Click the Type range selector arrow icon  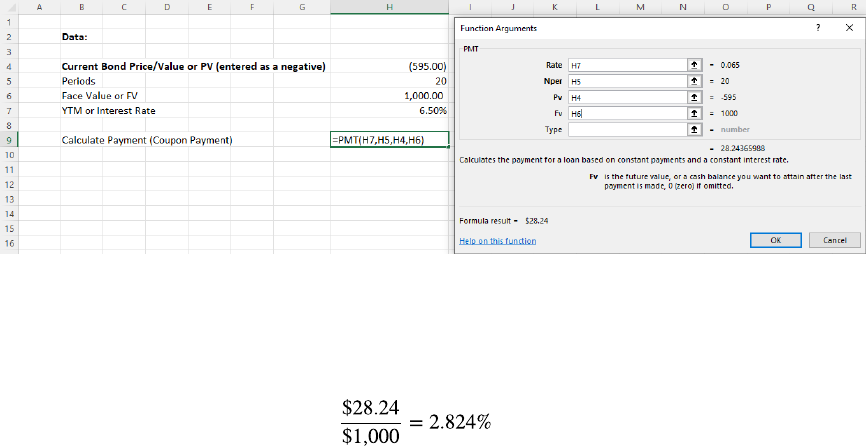click(693, 130)
